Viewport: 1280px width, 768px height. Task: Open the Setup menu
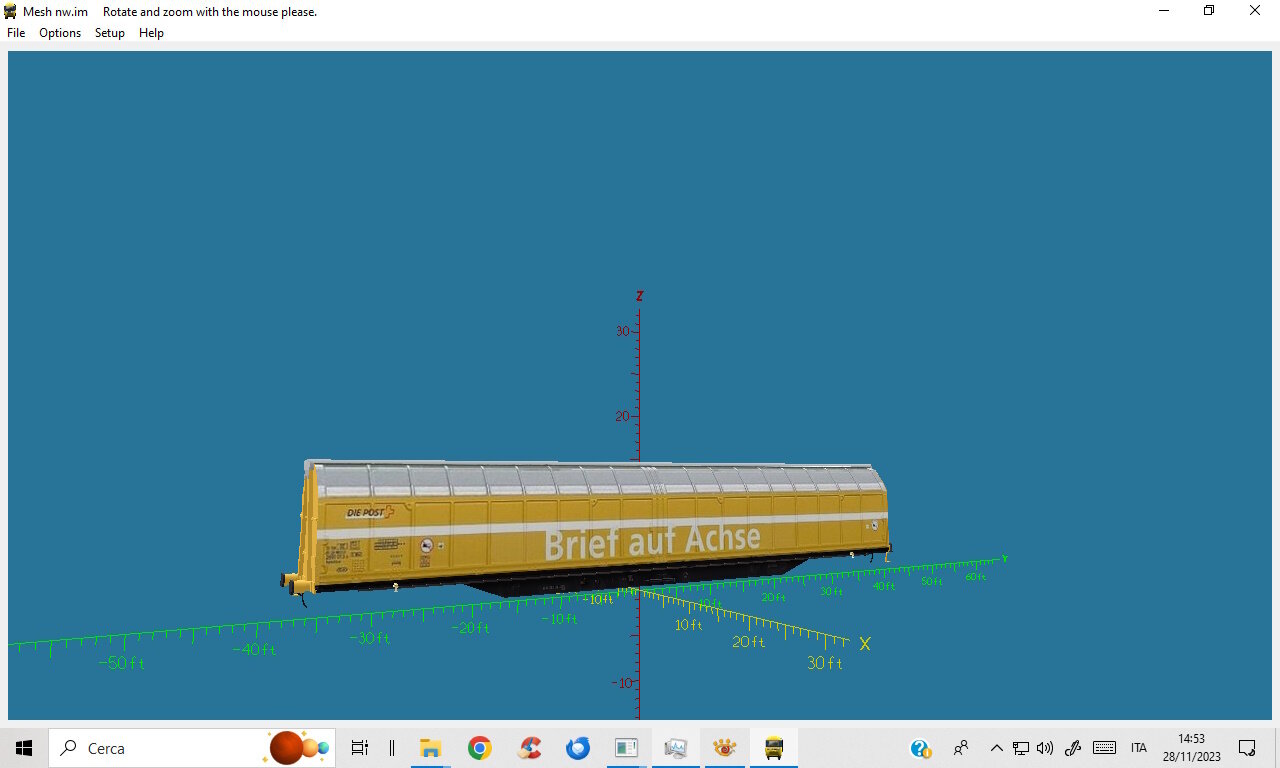[x=110, y=33]
